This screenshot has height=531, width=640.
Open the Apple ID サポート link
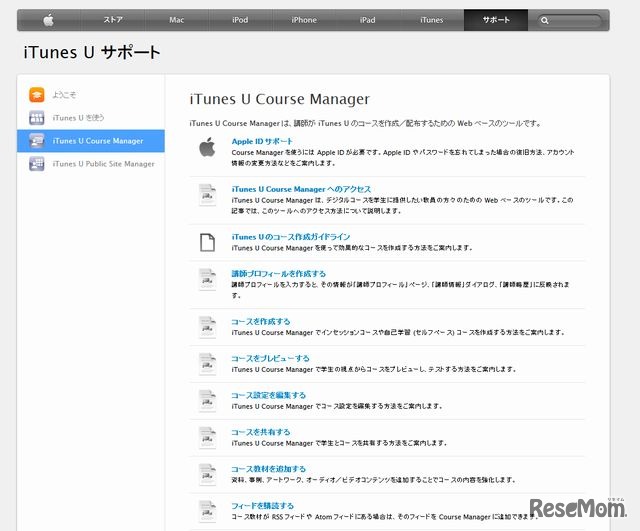[263, 142]
